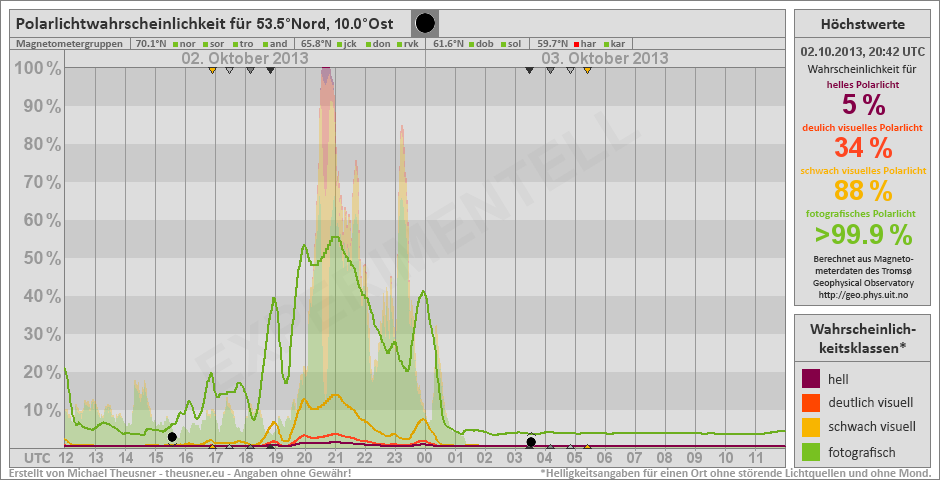
Task: Click the '21' hour label on UTC axis
Action: (x=335, y=457)
